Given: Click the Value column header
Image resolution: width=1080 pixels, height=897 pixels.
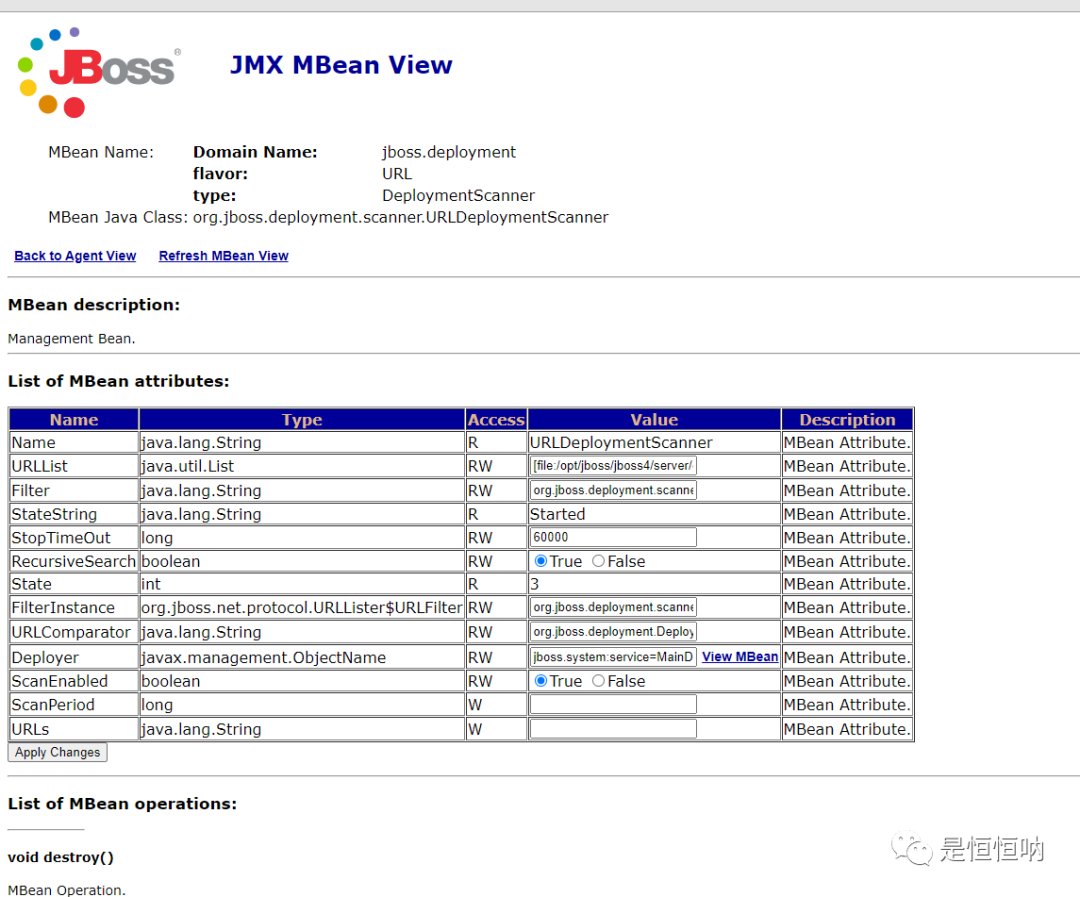Looking at the screenshot, I should [x=654, y=420].
